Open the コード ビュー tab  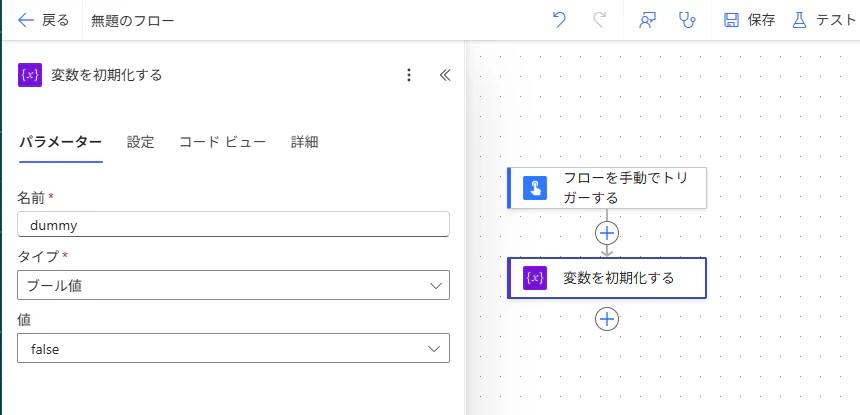click(x=223, y=143)
